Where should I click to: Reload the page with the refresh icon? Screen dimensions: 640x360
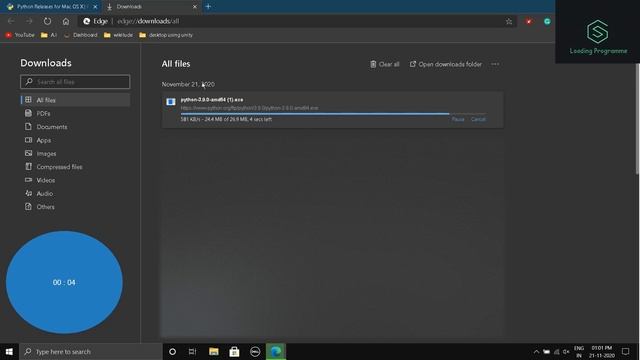pyautogui.click(x=47, y=21)
